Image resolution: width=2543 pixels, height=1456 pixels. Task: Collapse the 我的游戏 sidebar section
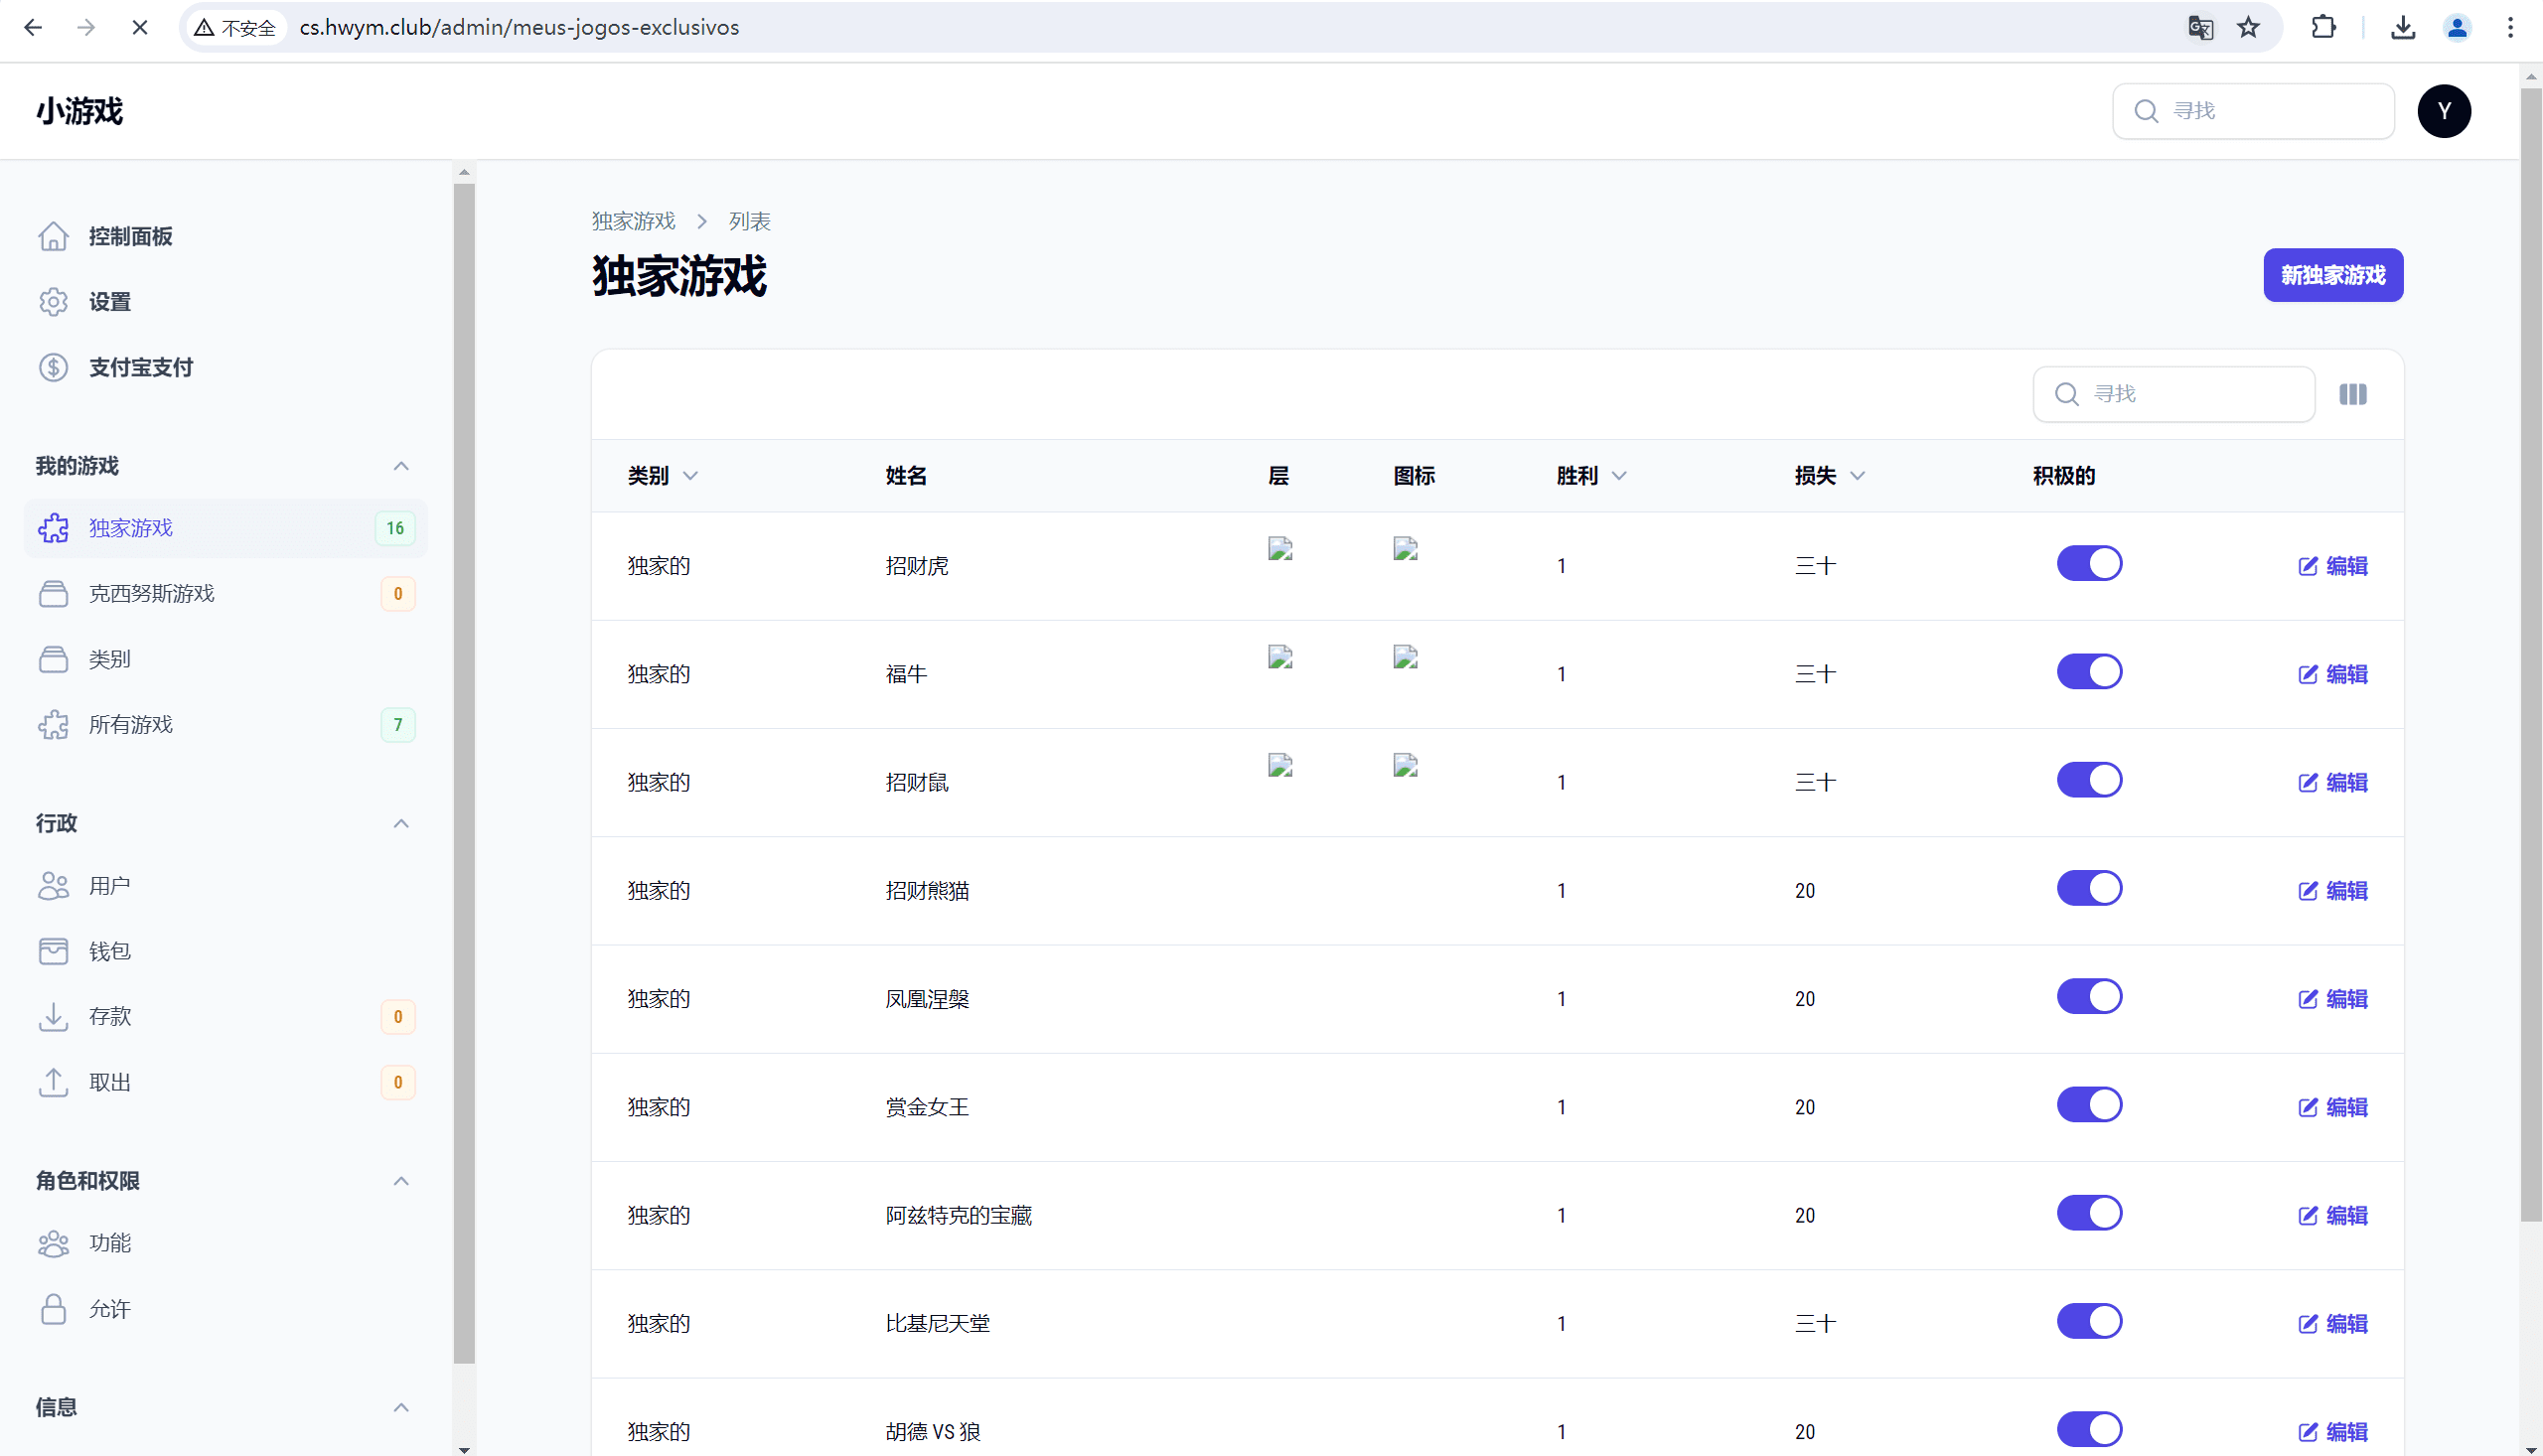click(401, 466)
